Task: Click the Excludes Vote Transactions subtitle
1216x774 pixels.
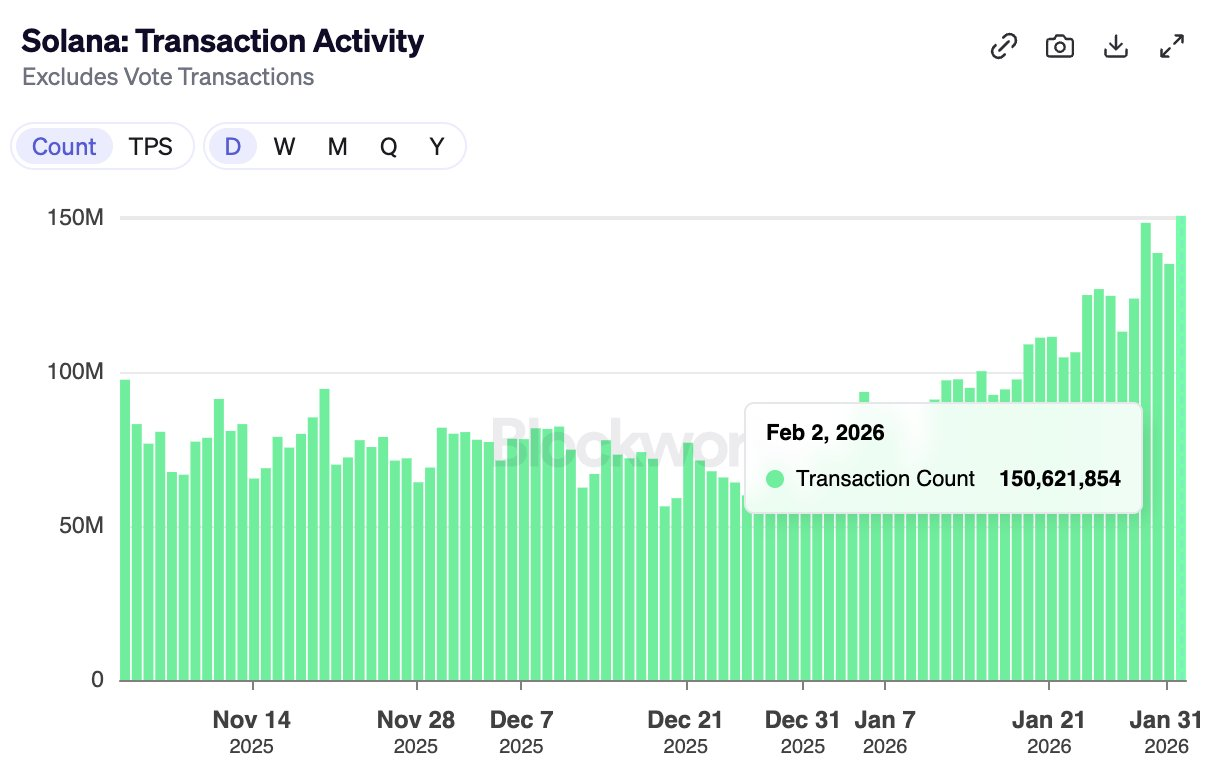Action: pyautogui.click(x=168, y=77)
